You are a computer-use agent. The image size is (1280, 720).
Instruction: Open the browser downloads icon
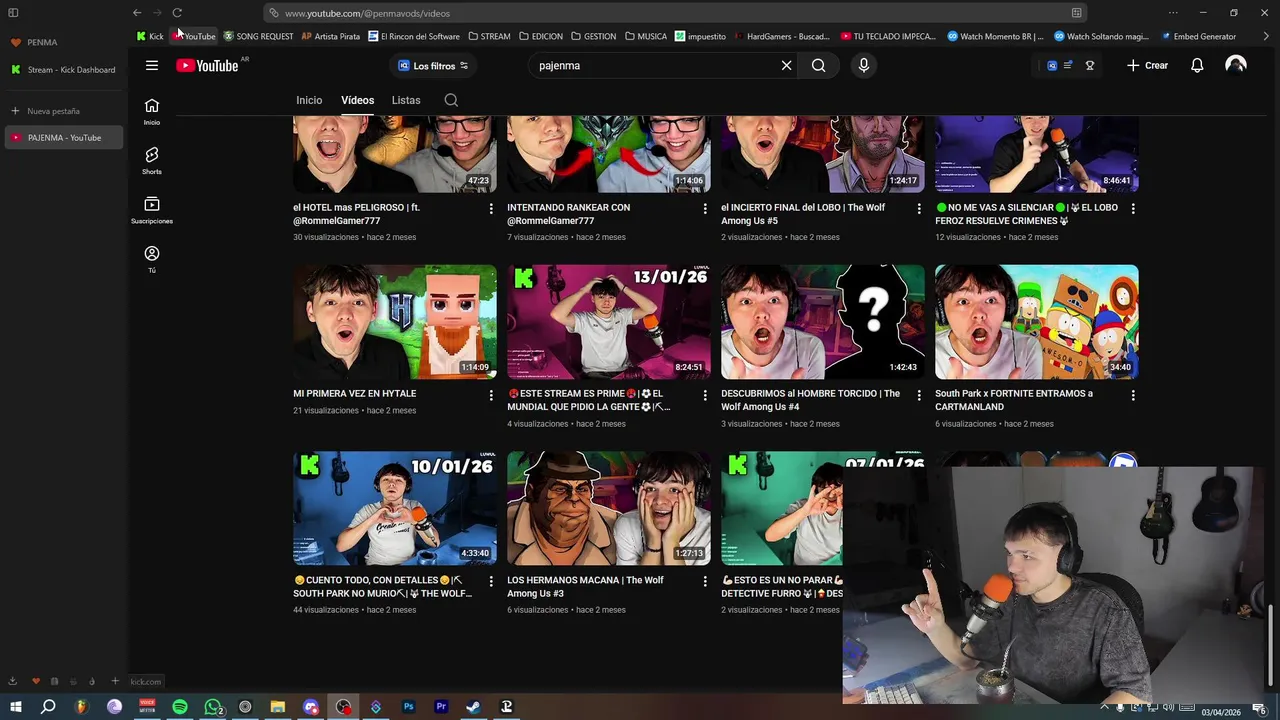13,681
